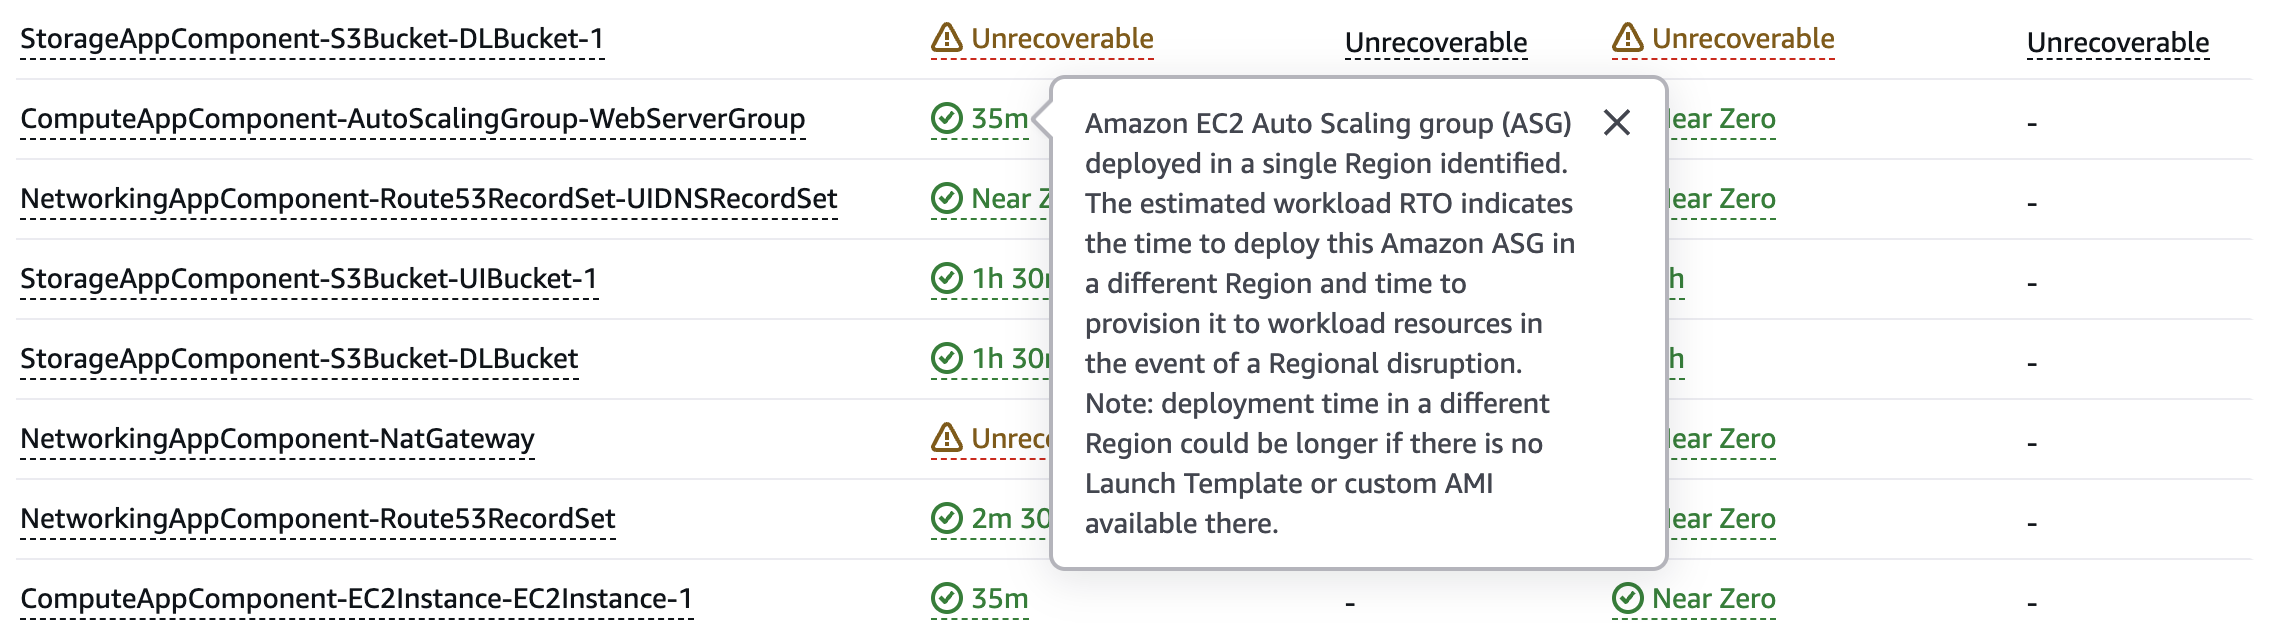This screenshot has width=2288, height=632.
Task: Click the check icon beside UIBucket-1's 1h 30m
Action: [x=946, y=278]
